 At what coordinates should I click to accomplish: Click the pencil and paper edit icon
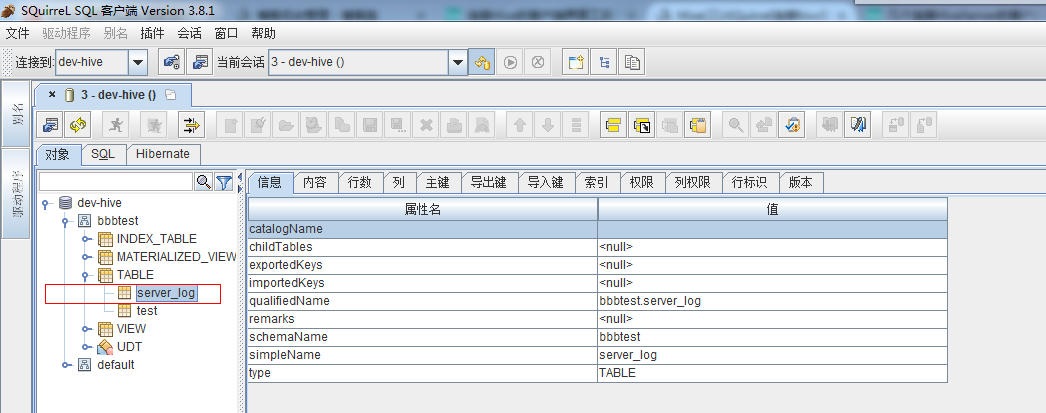click(x=857, y=124)
